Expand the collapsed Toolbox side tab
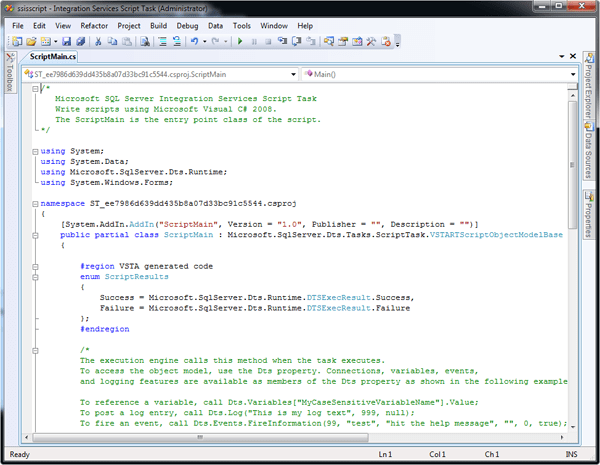Screen dimensions: 600x465 [x=10, y=73]
